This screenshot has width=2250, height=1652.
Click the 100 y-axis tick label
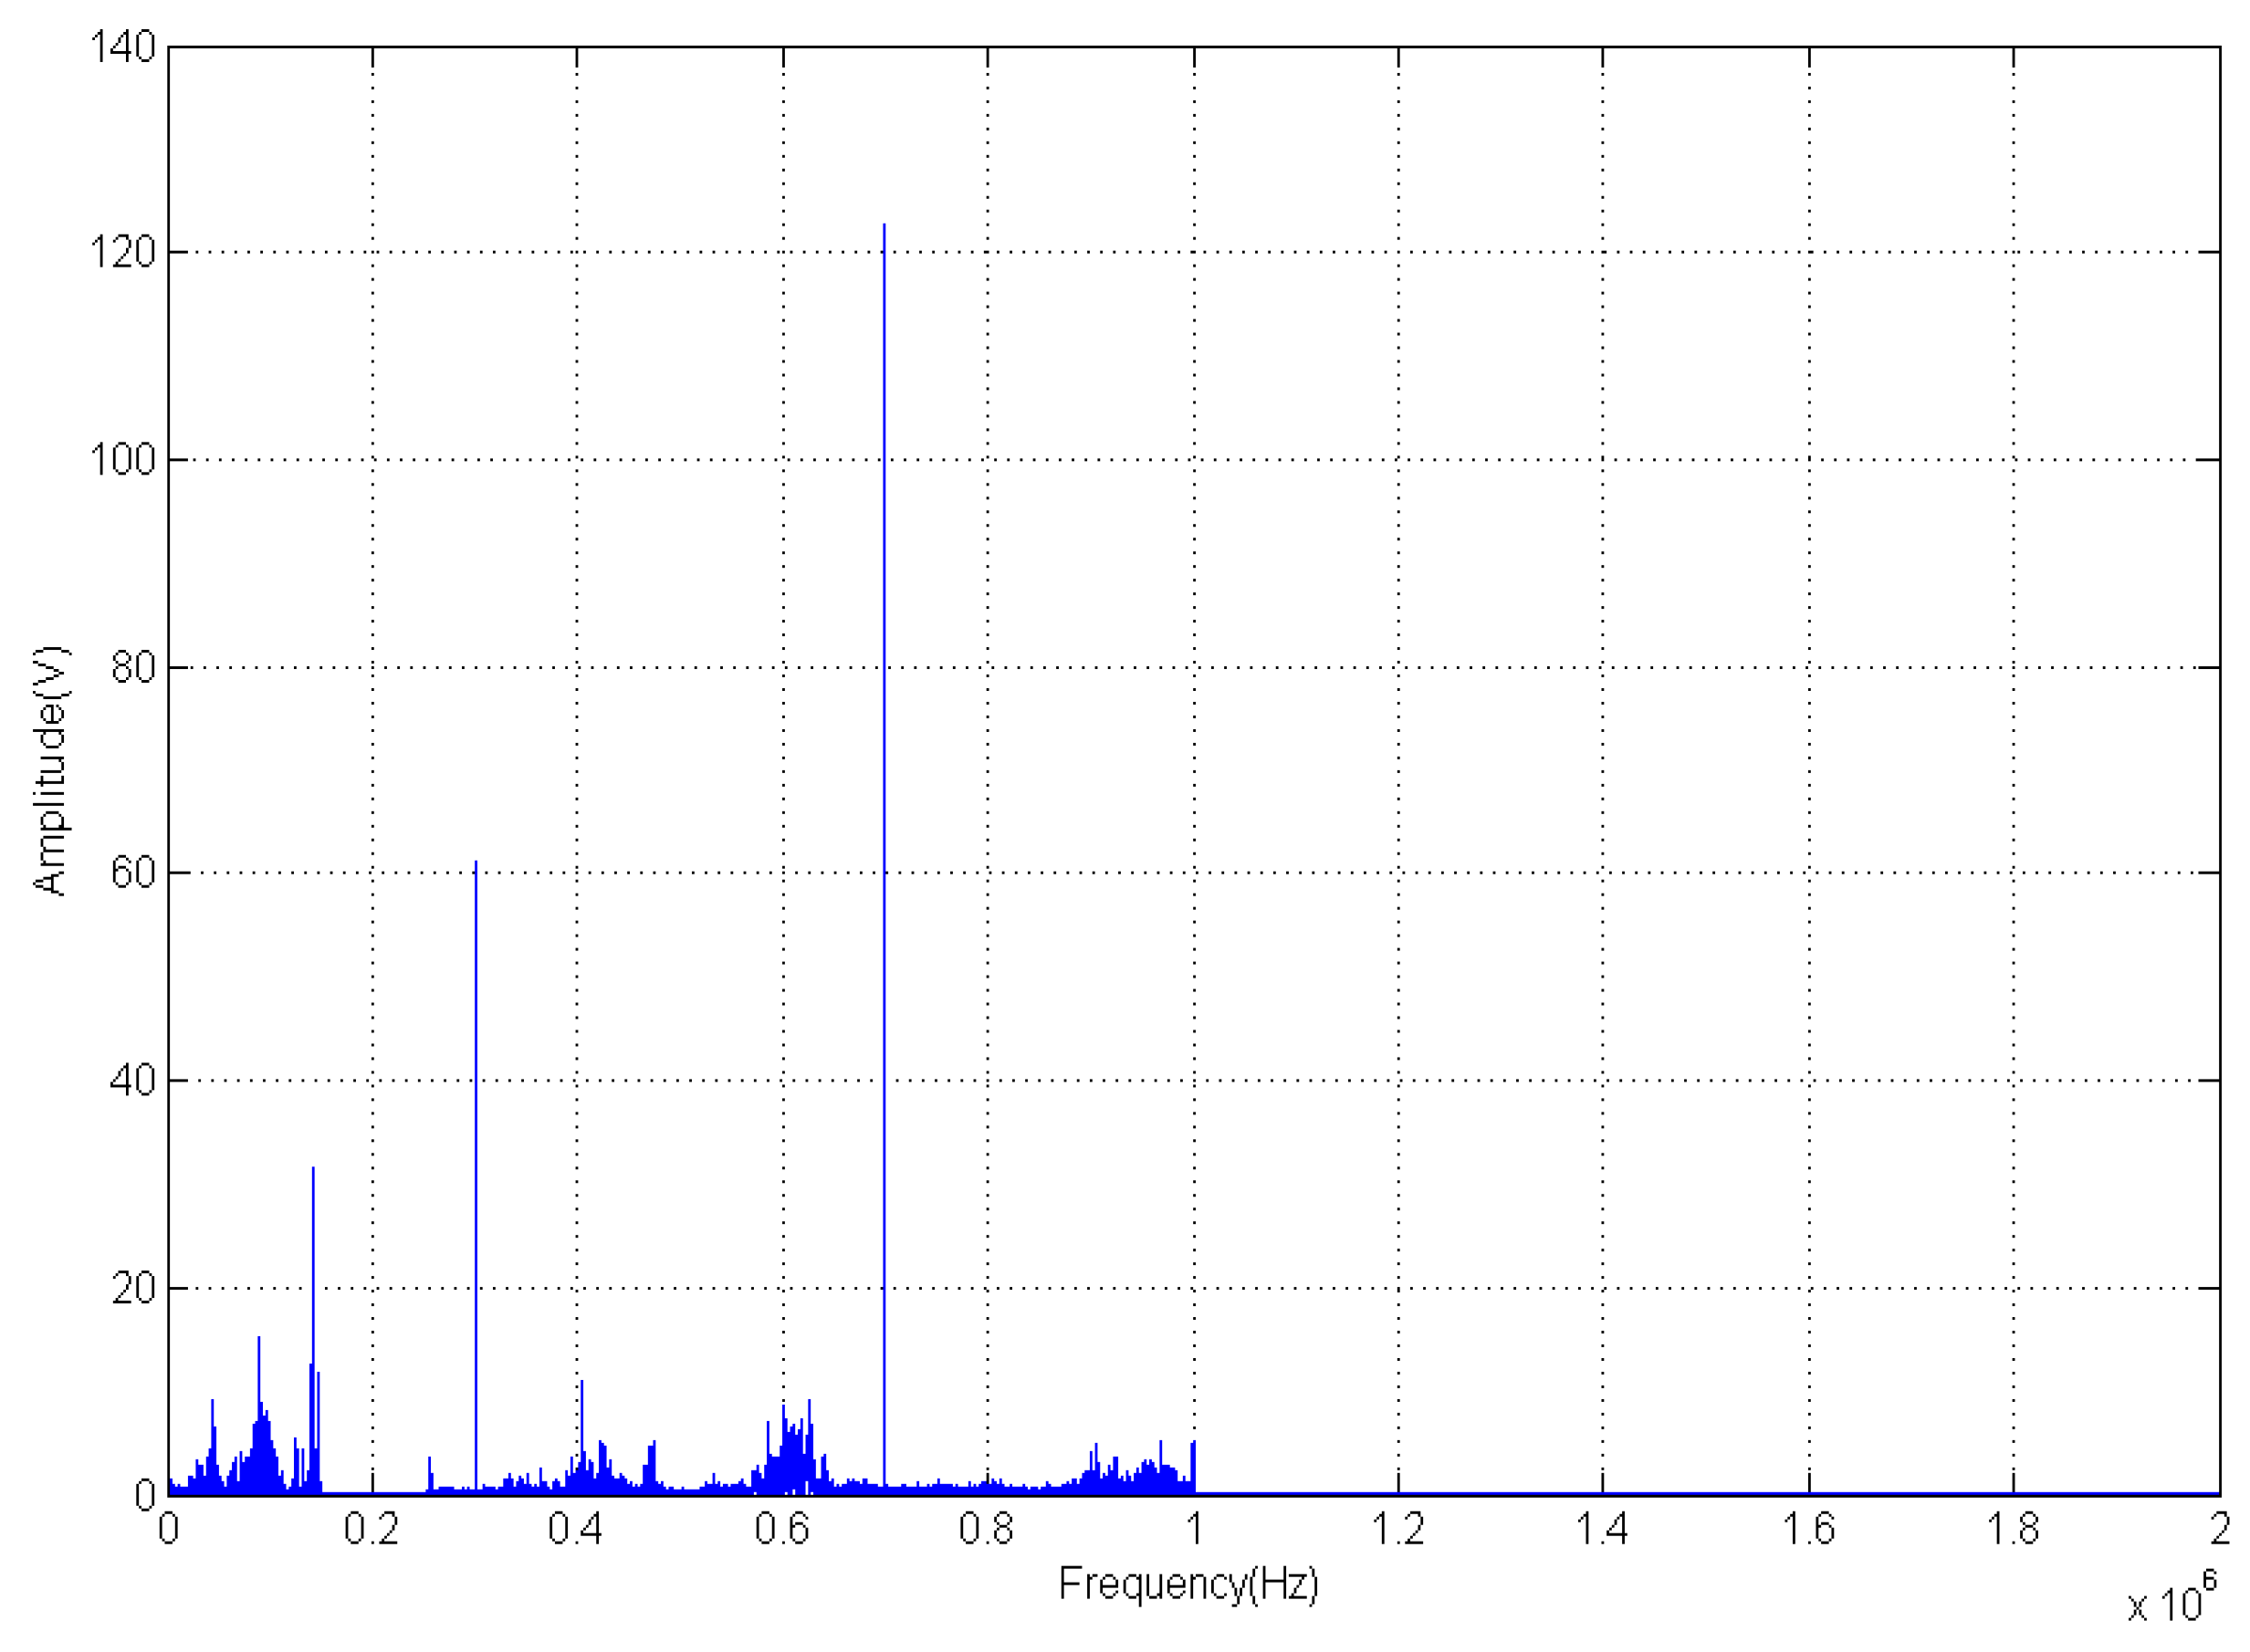tap(123, 460)
